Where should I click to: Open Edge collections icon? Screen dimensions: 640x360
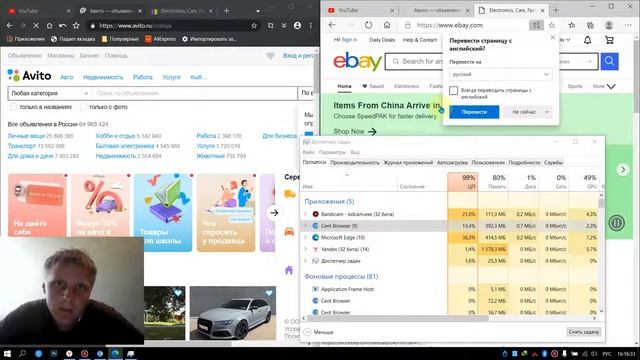pos(590,25)
